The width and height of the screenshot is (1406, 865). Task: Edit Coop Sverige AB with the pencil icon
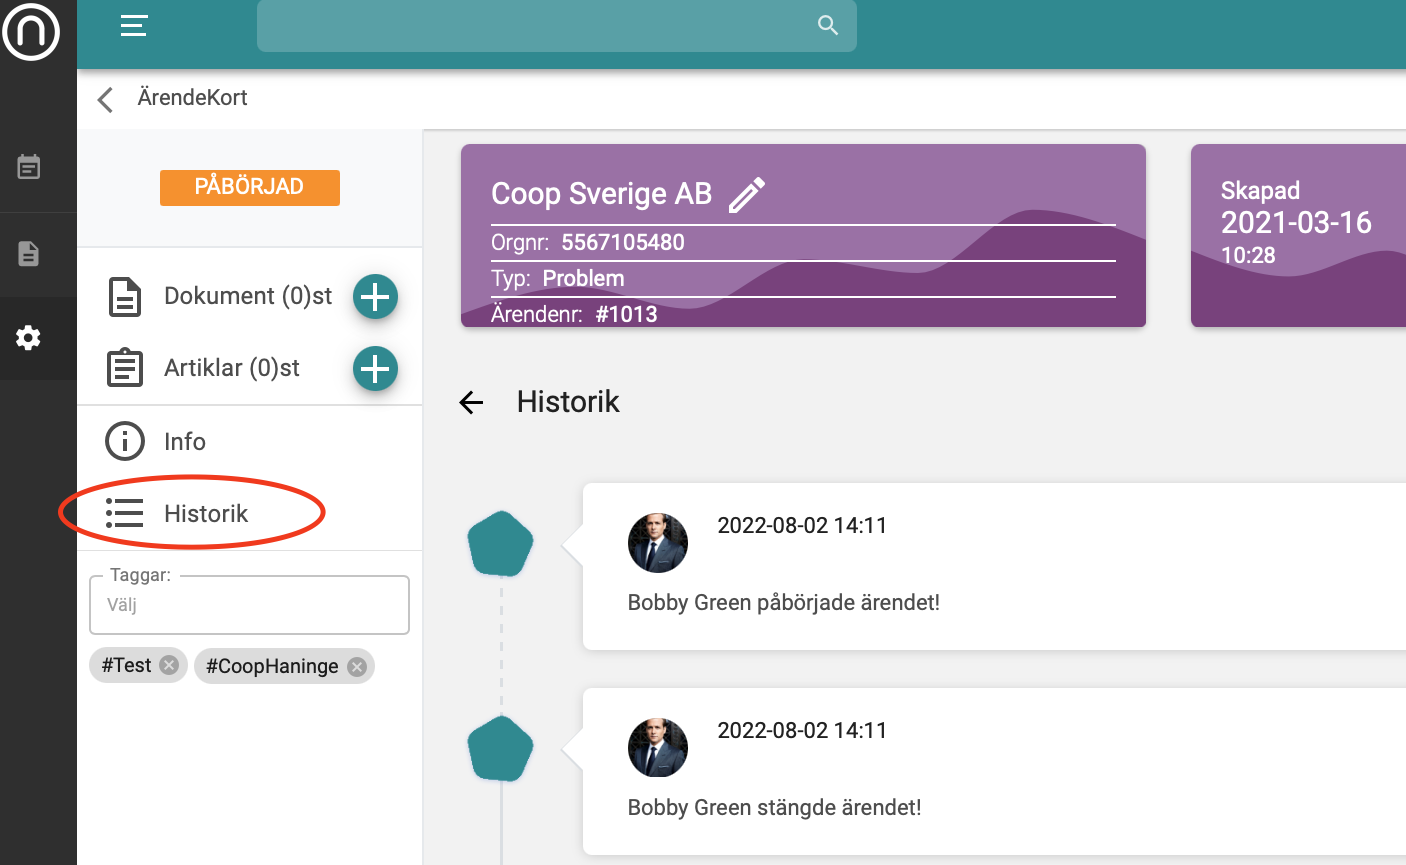click(747, 195)
